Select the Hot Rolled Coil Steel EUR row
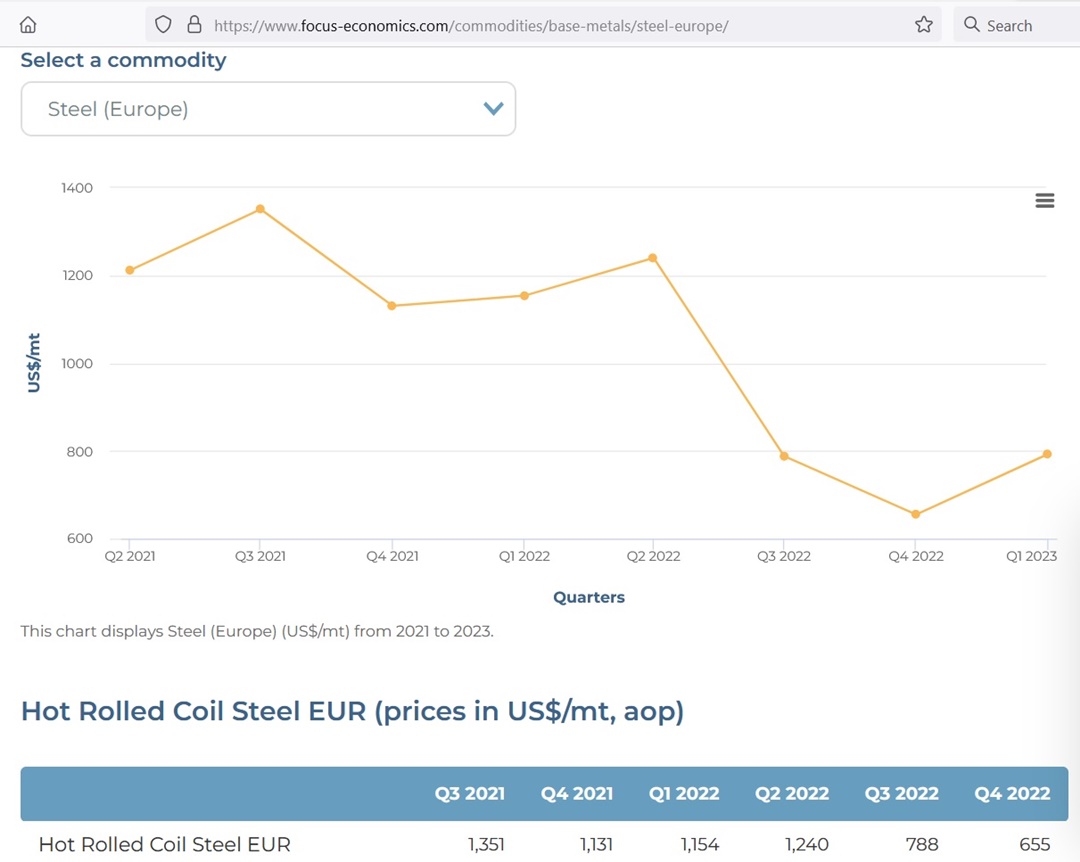Screen dimensions: 1080x862 click(544, 844)
